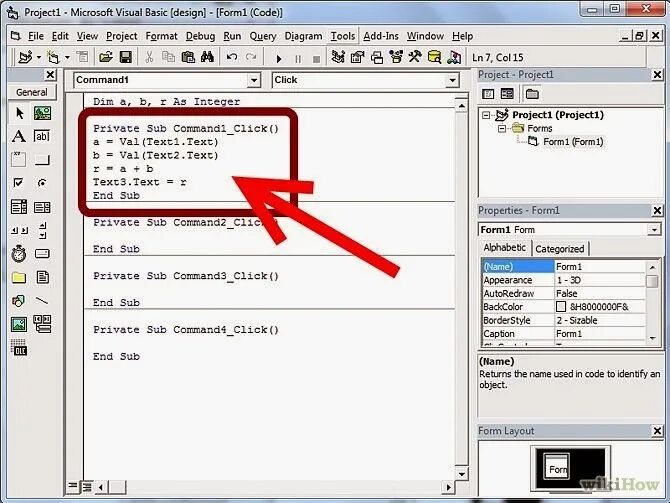Select the DirListBox folder tool
670x503 pixels.
[18, 278]
